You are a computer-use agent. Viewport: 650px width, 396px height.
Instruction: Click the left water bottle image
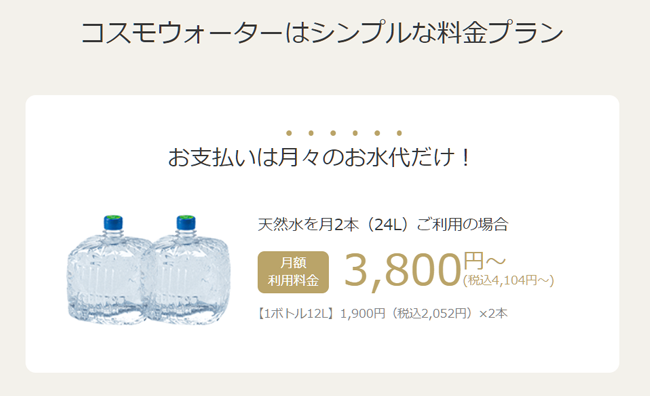click(x=108, y=270)
